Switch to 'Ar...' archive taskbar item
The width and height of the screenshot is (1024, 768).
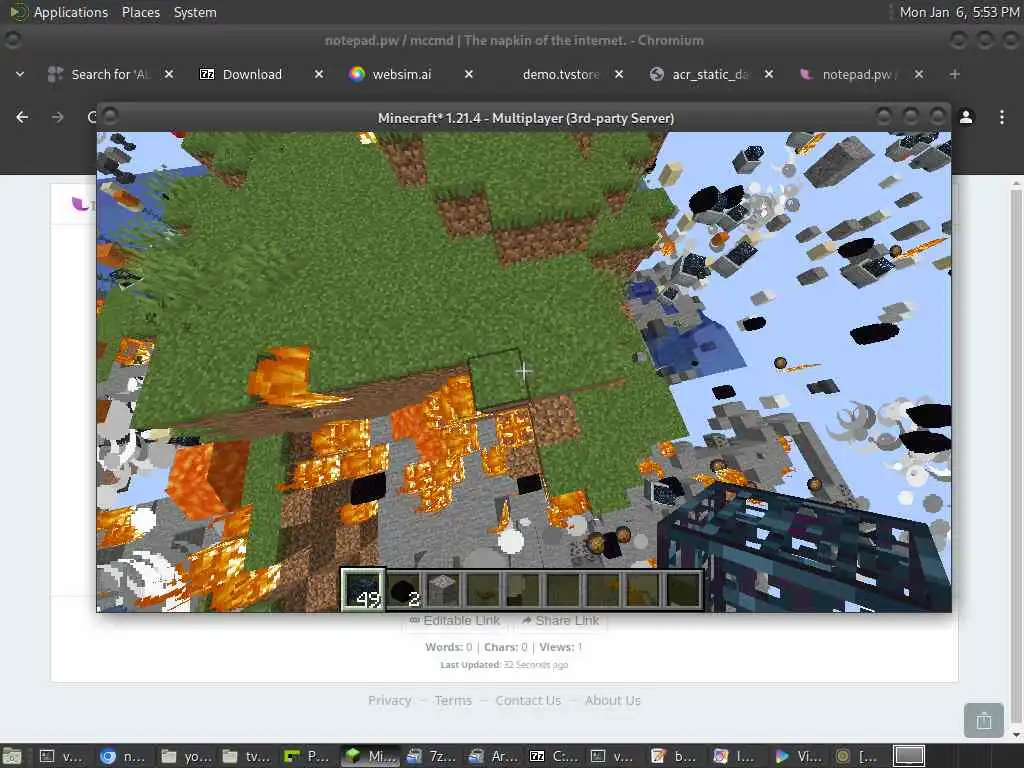pyautogui.click(x=492, y=756)
